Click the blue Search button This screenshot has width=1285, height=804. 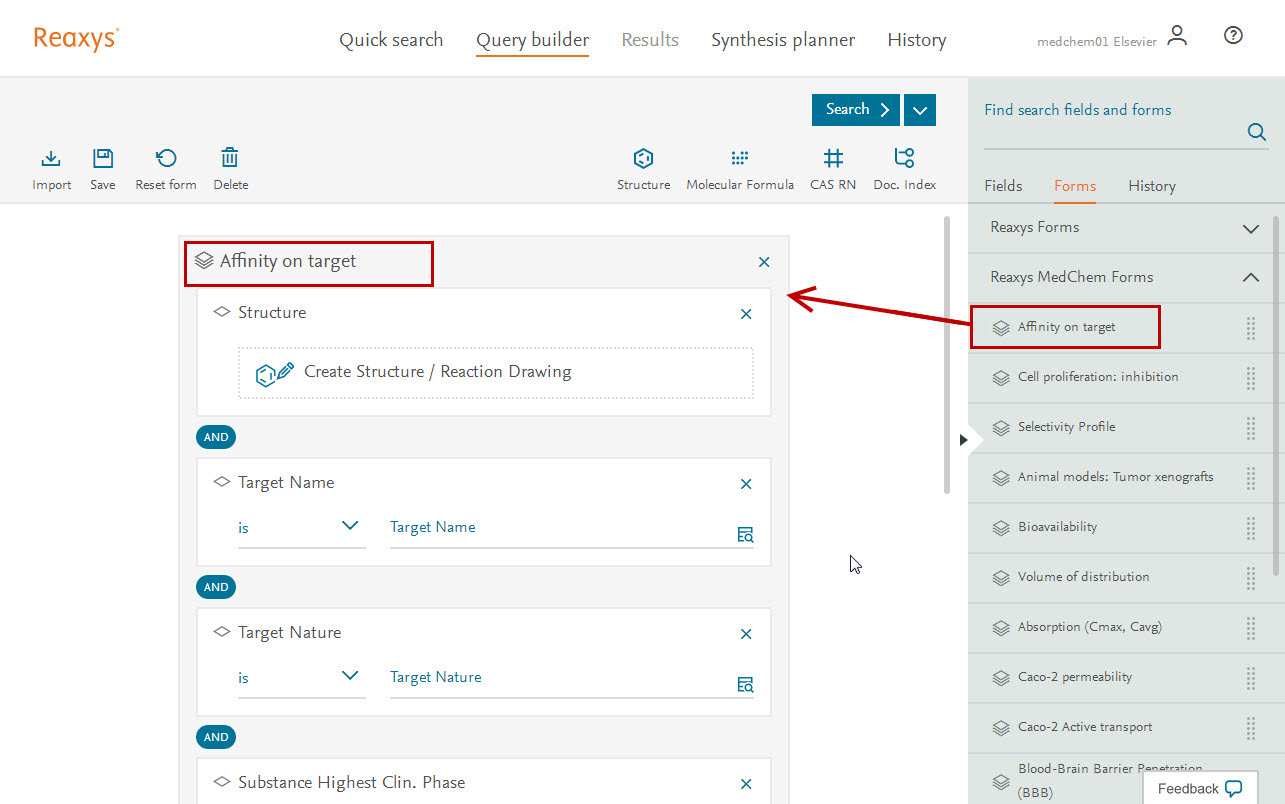pyautogui.click(x=856, y=110)
